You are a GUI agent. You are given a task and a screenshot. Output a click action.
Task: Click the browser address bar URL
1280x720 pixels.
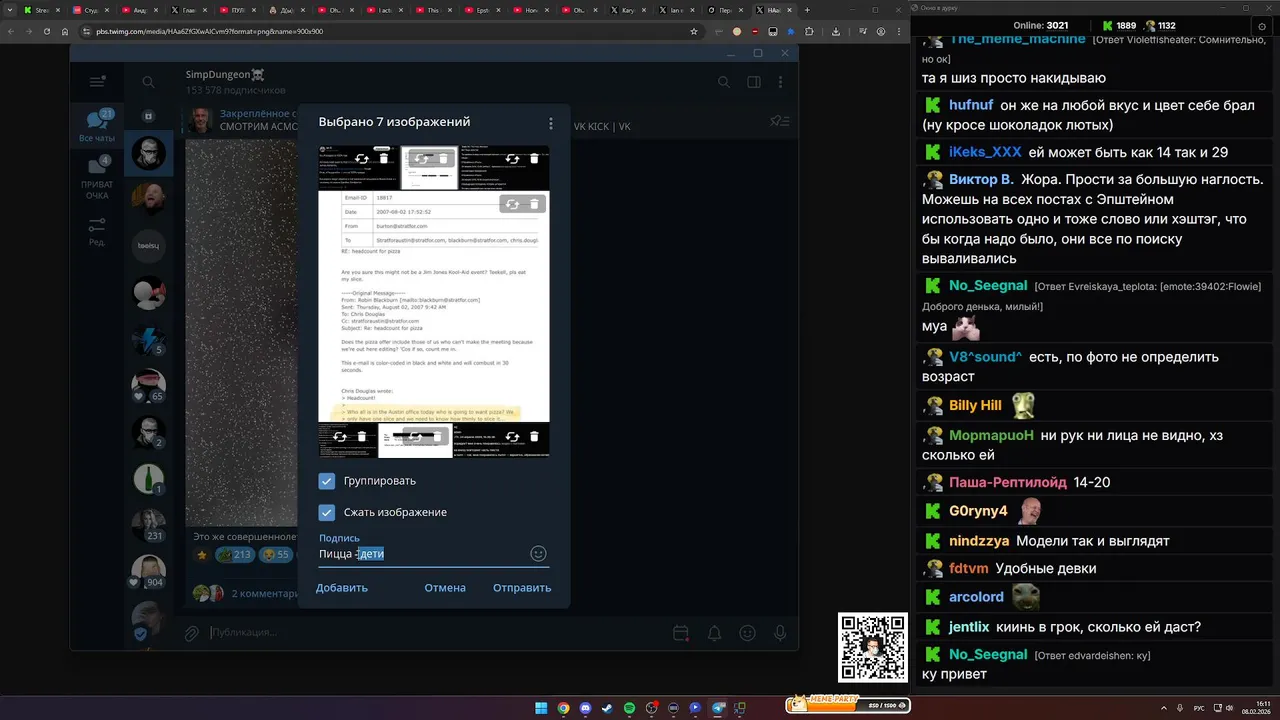click(x=209, y=31)
